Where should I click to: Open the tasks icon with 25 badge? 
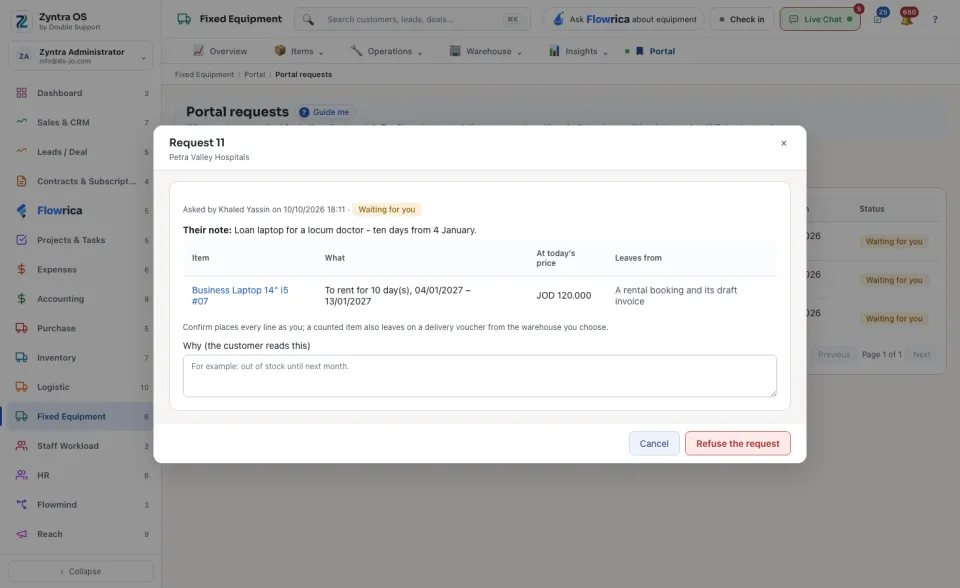point(878,19)
